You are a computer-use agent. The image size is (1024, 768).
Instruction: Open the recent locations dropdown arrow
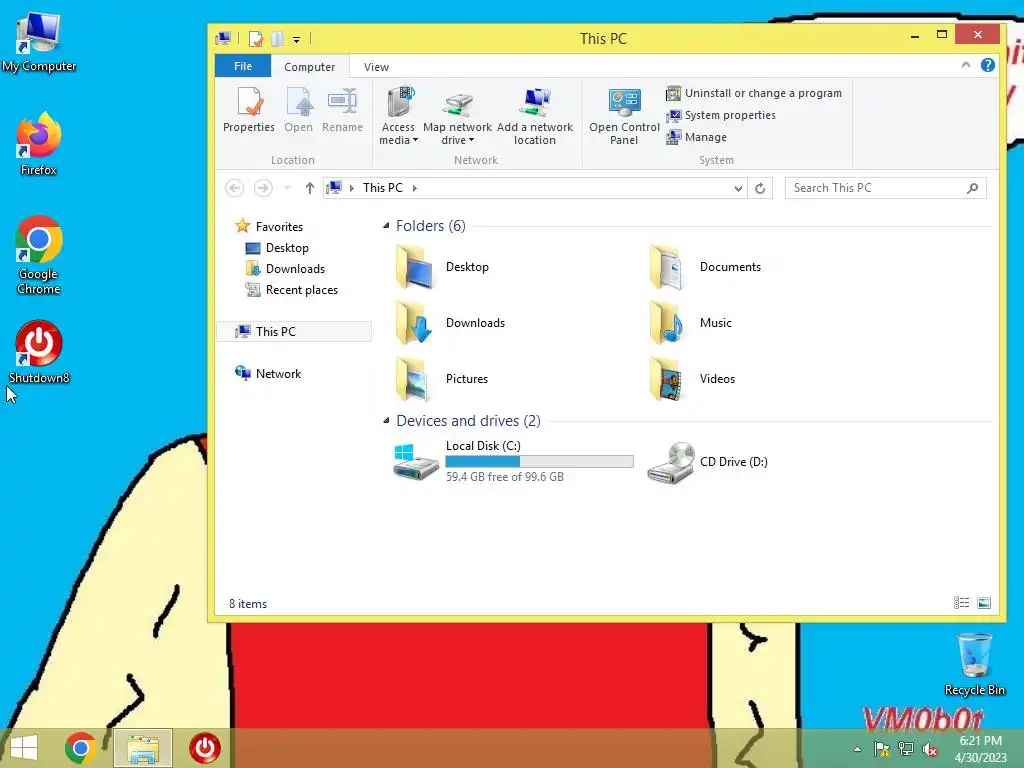pyautogui.click(x=287, y=188)
